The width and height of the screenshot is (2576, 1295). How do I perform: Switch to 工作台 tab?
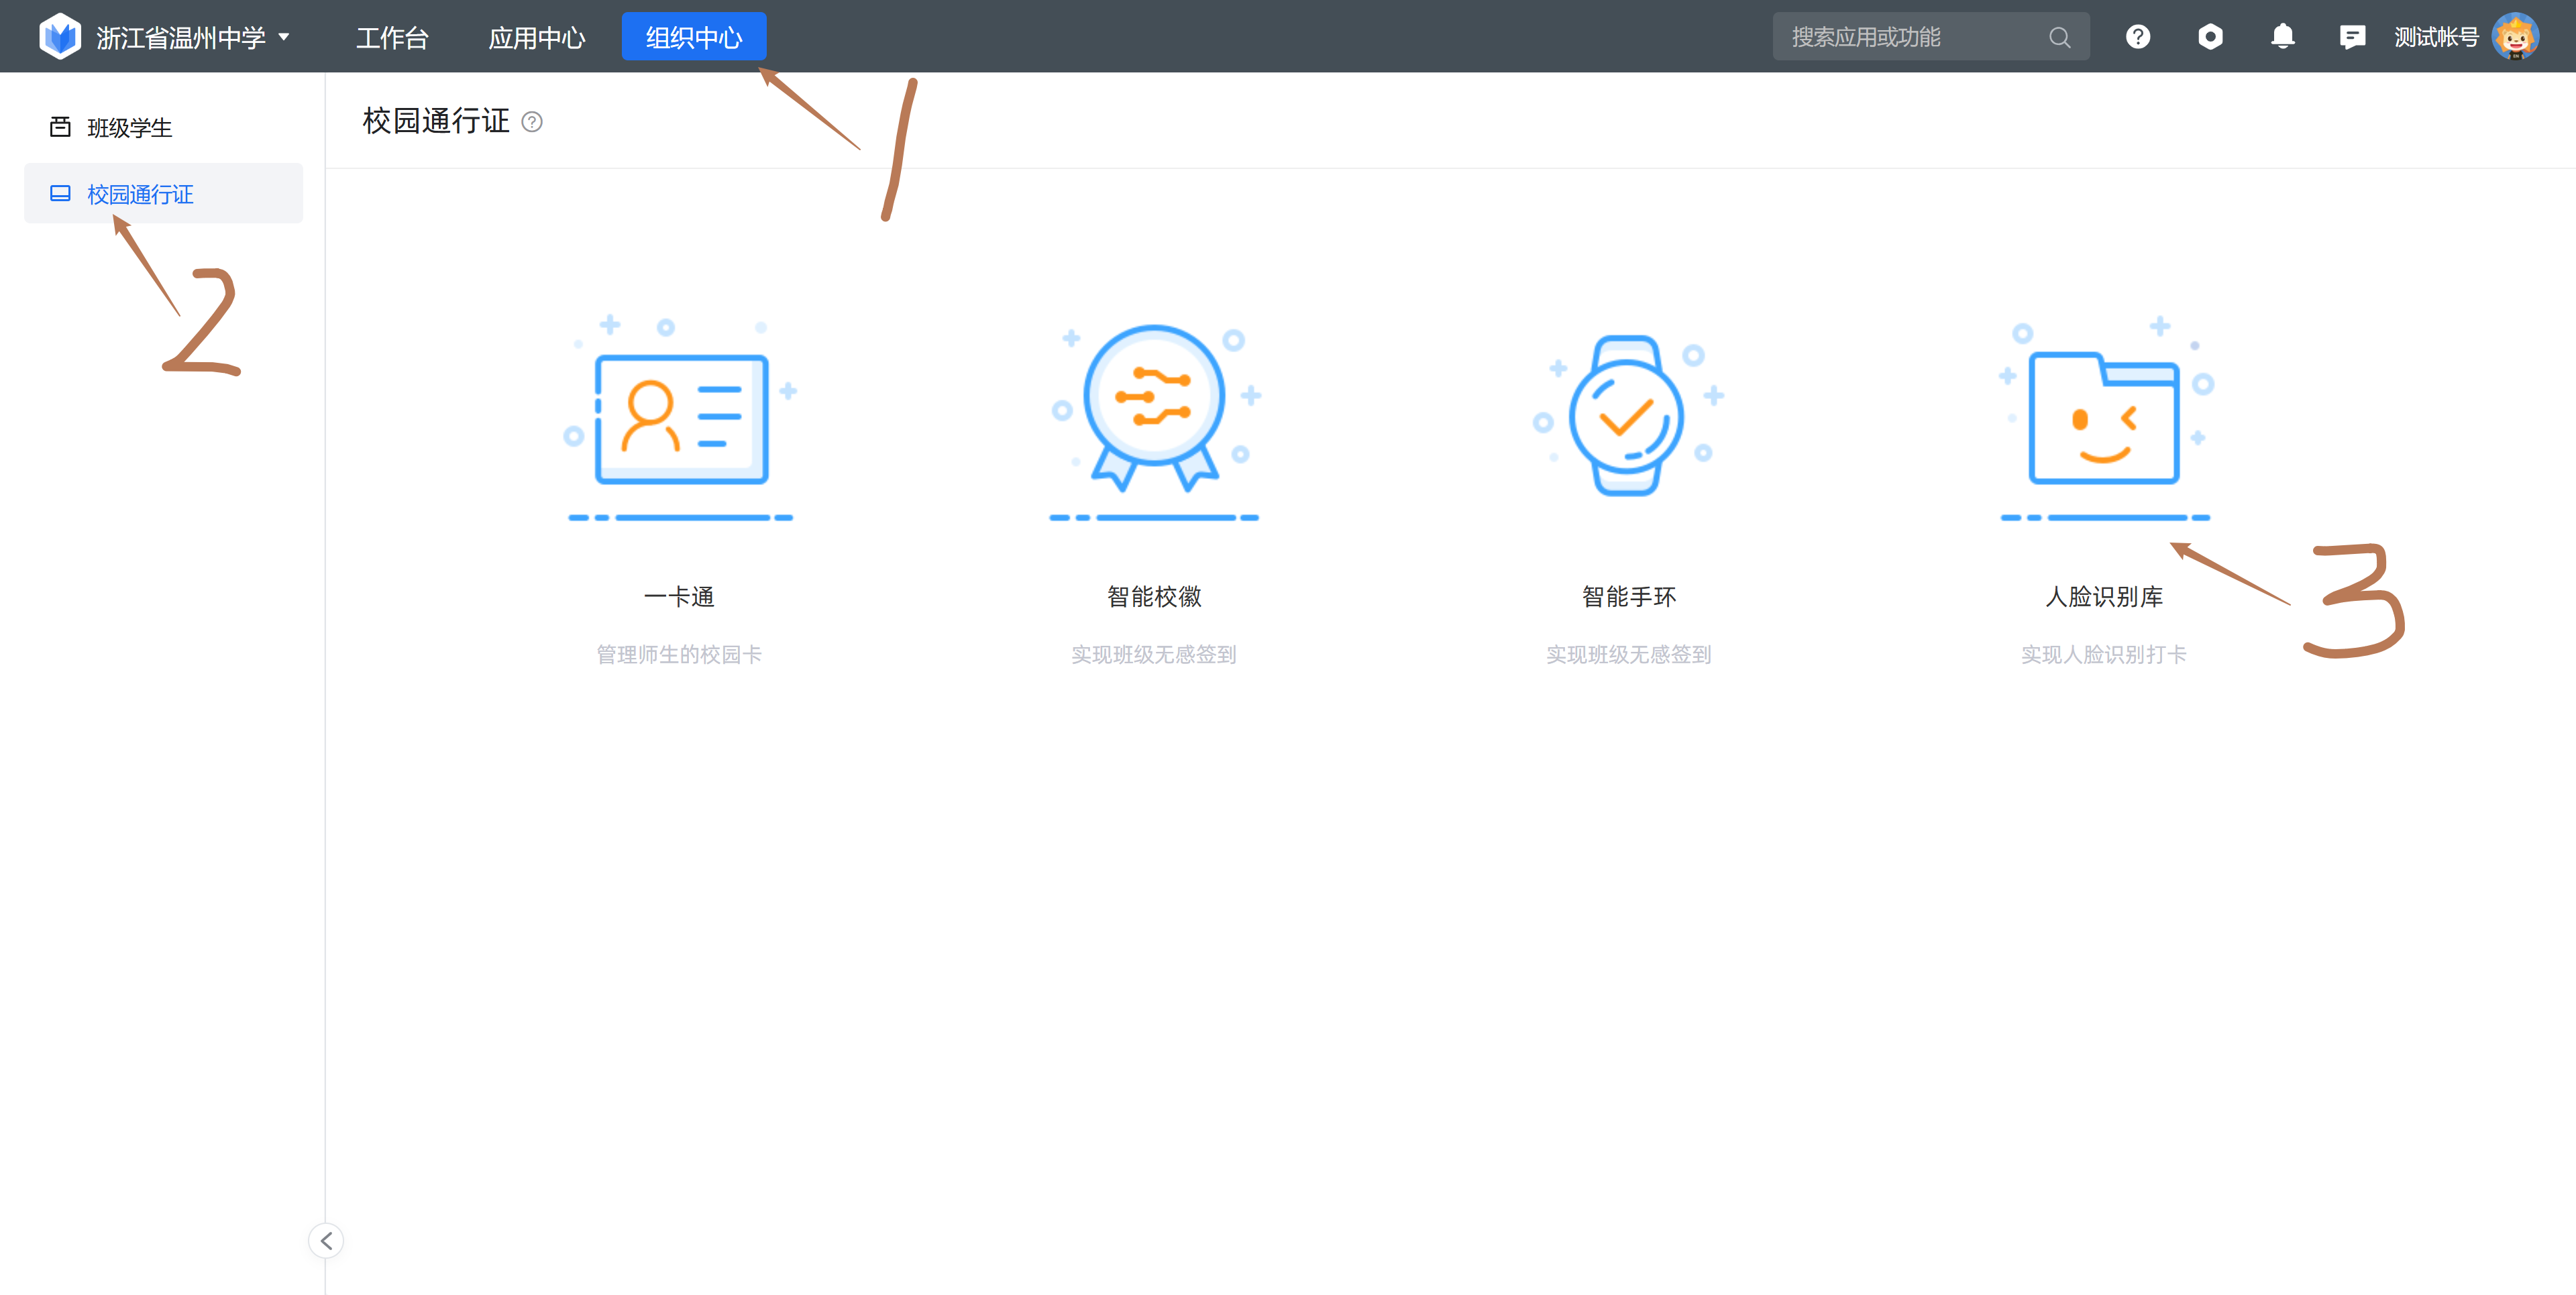pyautogui.click(x=392, y=37)
